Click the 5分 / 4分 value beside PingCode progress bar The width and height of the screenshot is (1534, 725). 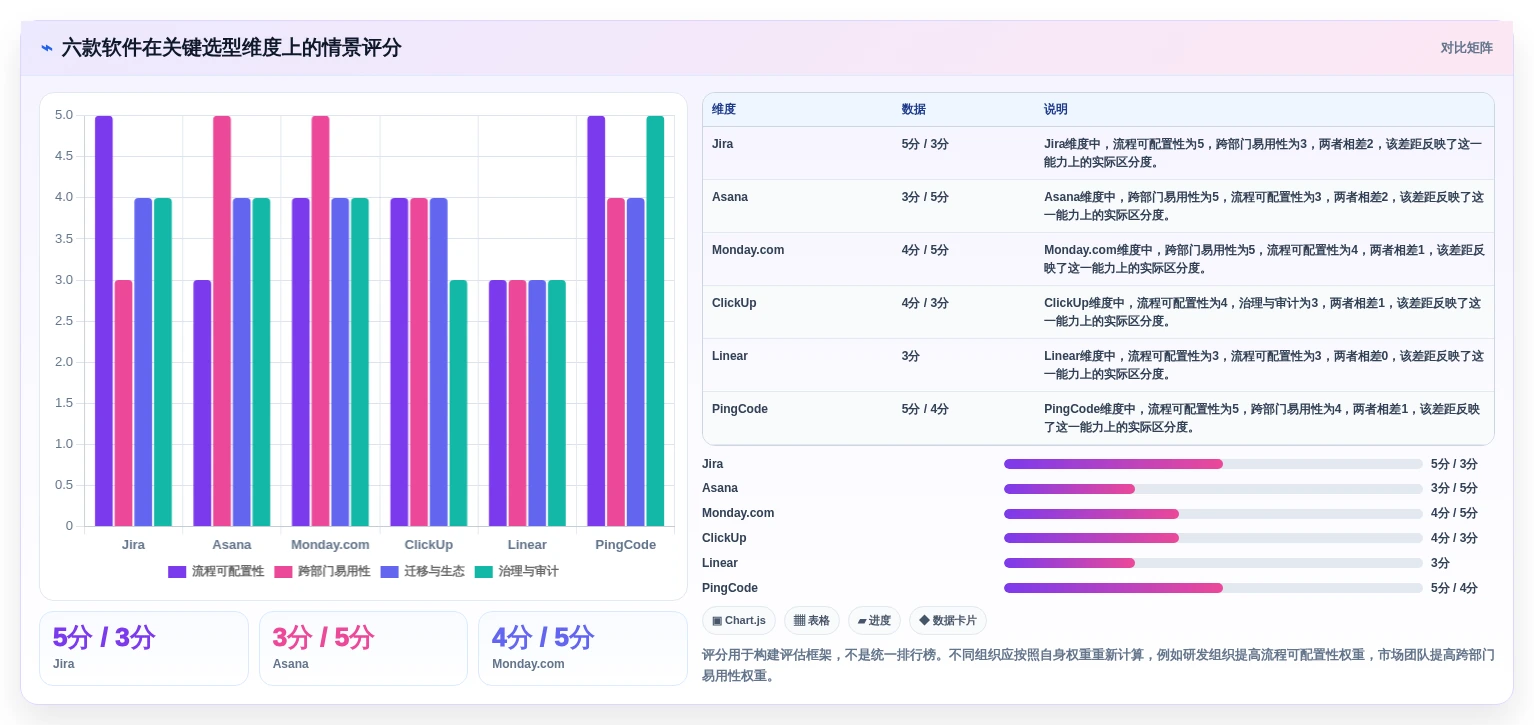pos(1454,588)
